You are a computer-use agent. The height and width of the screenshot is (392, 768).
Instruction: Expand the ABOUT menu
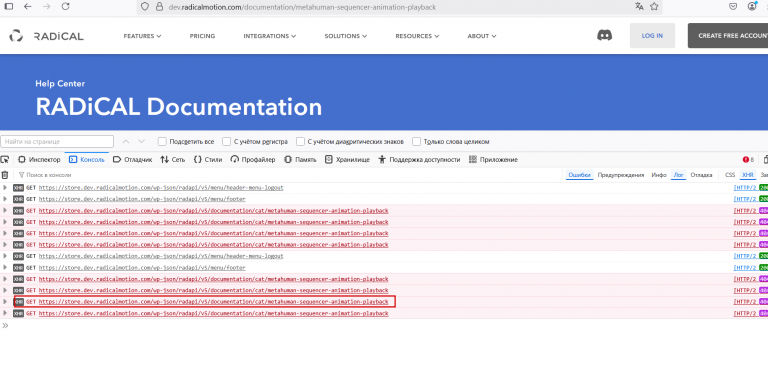point(481,36)
